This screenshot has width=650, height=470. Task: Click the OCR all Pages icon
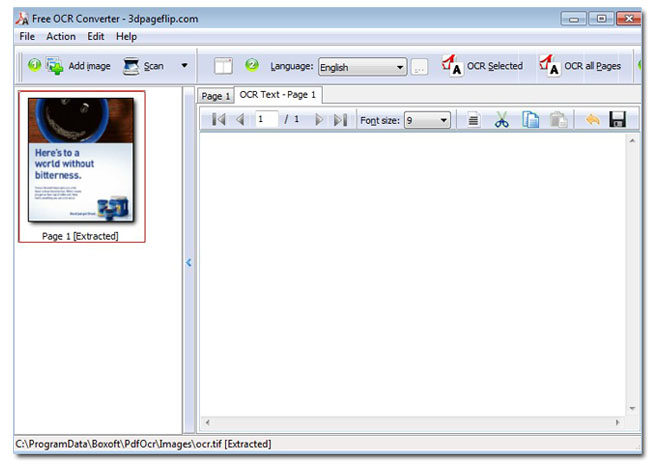pyautogui.click(x=549, y=65)
